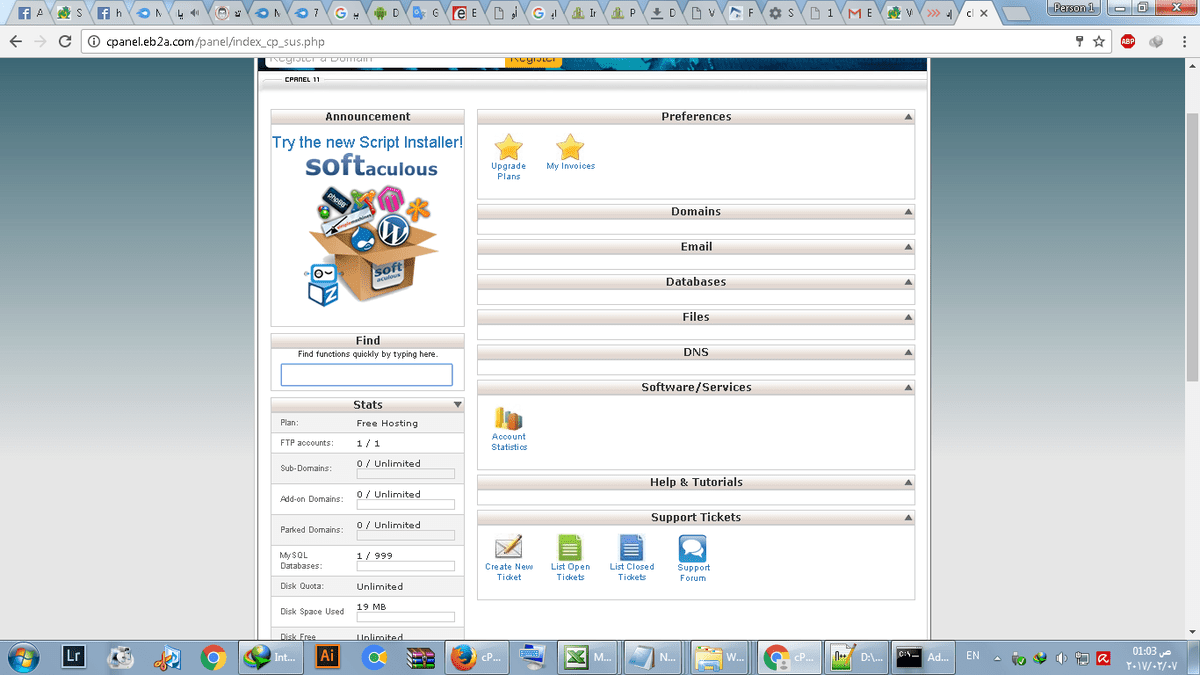Open Adobe Illustrator from the taskbar
The height and width of the screenshot is (675, 1200).
pyautogui.click(x=325, y=656)
